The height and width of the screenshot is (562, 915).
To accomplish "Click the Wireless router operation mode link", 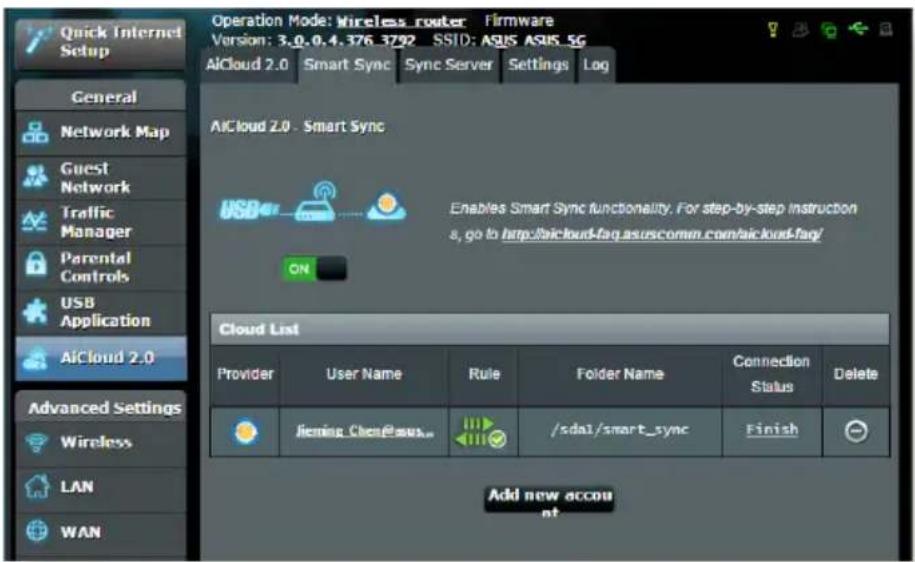I will 401,22.
